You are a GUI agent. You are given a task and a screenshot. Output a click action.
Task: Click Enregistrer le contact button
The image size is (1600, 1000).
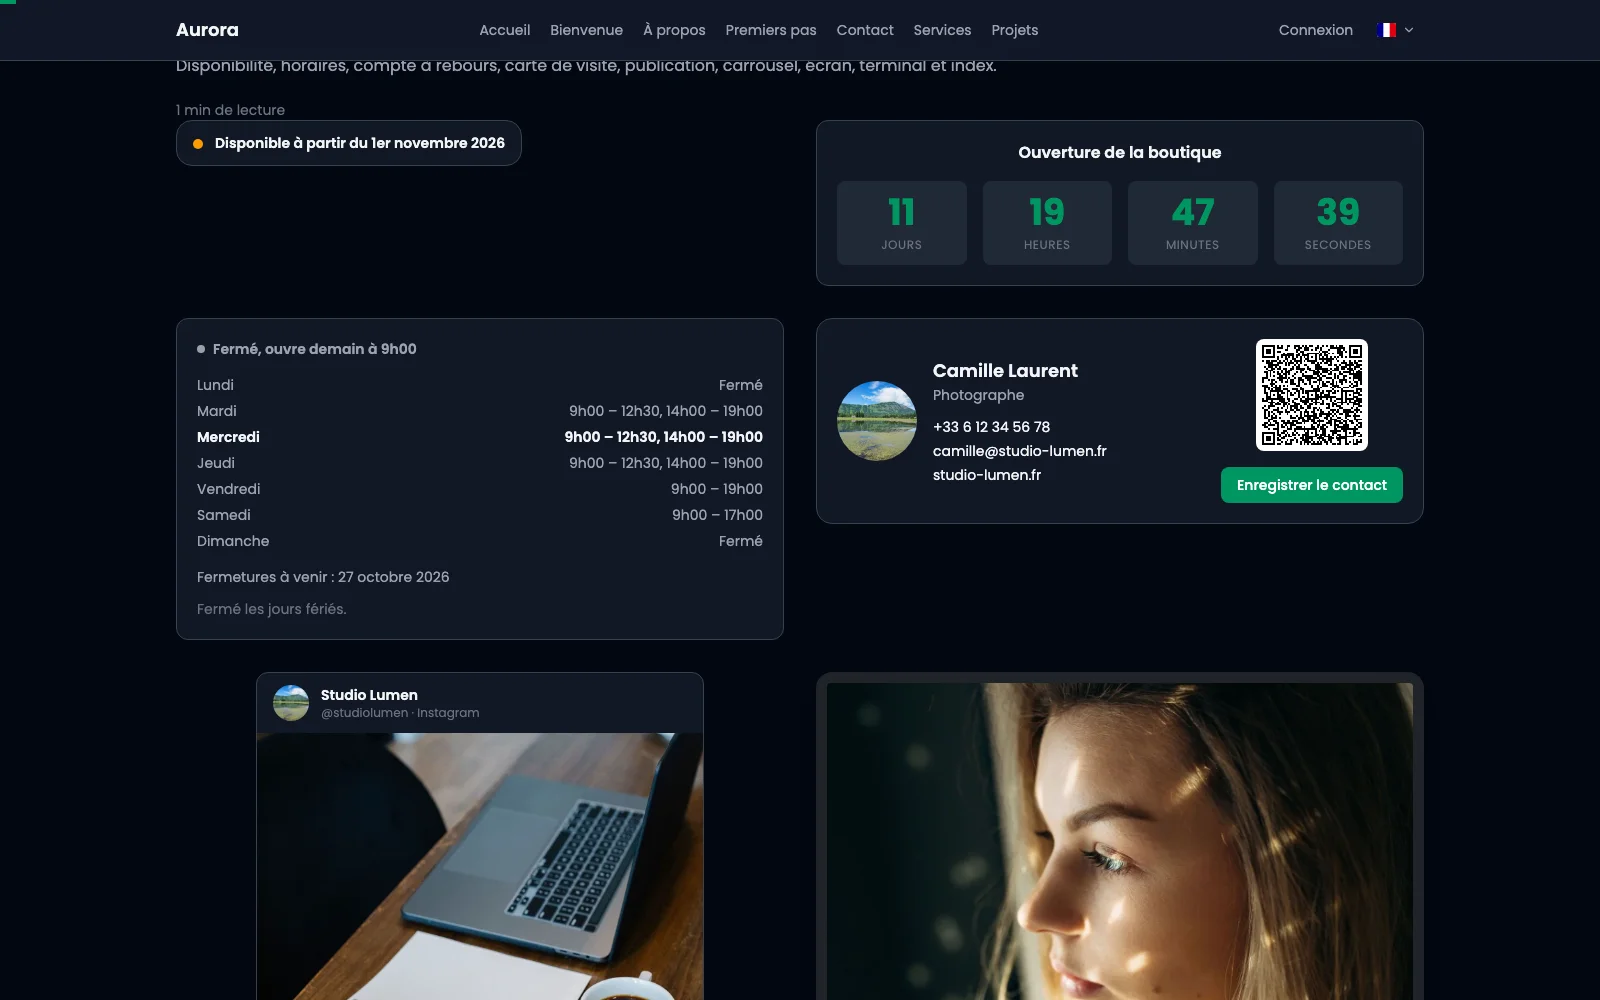coord(1311,485)
